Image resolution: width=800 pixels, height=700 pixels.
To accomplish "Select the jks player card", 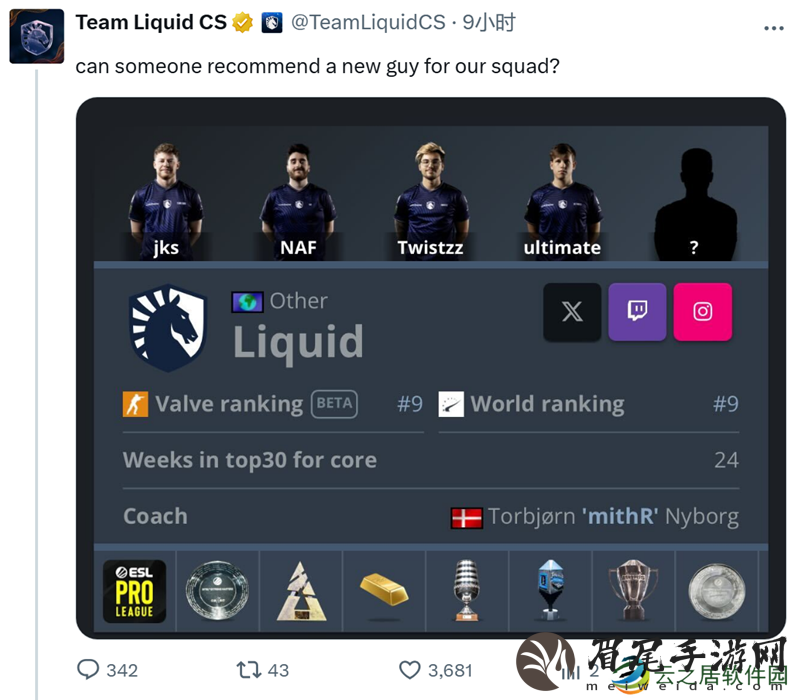I will 166,201.
